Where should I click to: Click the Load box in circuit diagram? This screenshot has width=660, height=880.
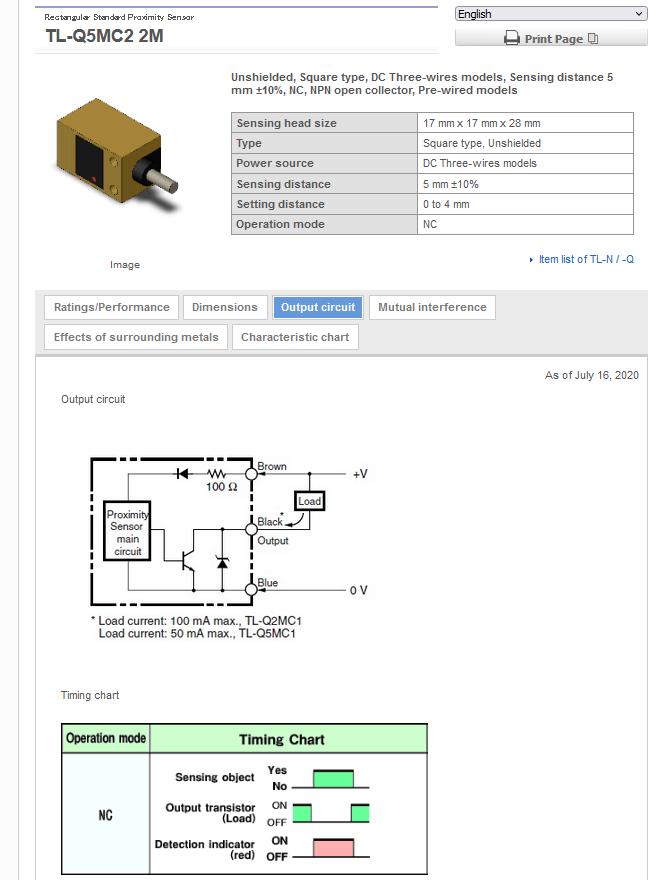click(309, 501)
